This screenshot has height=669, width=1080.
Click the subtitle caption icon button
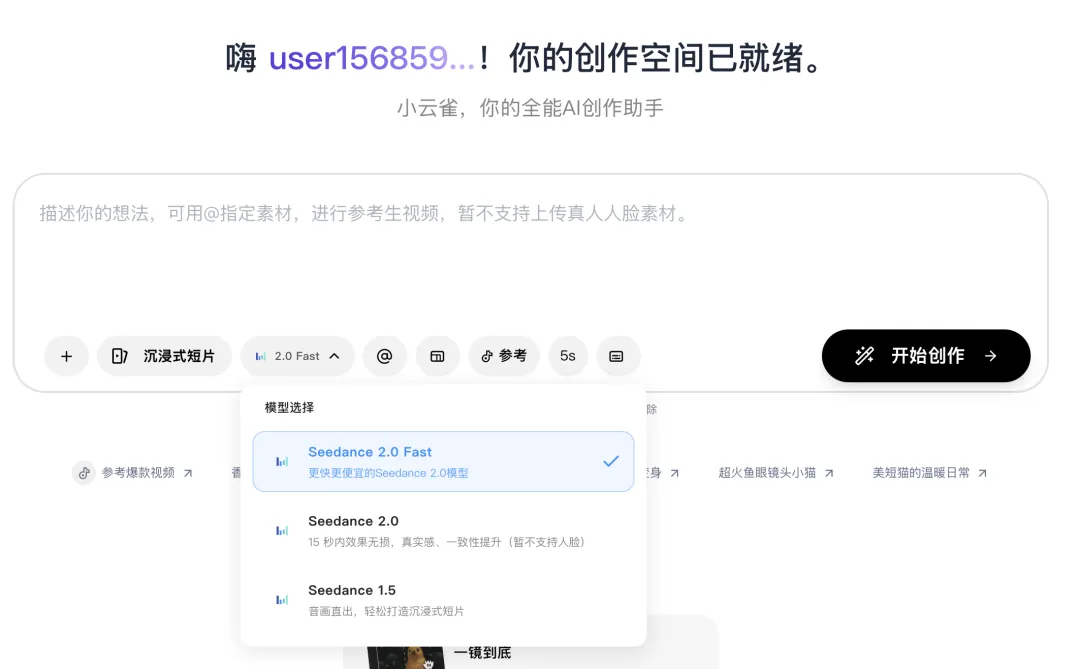(616, 356)
